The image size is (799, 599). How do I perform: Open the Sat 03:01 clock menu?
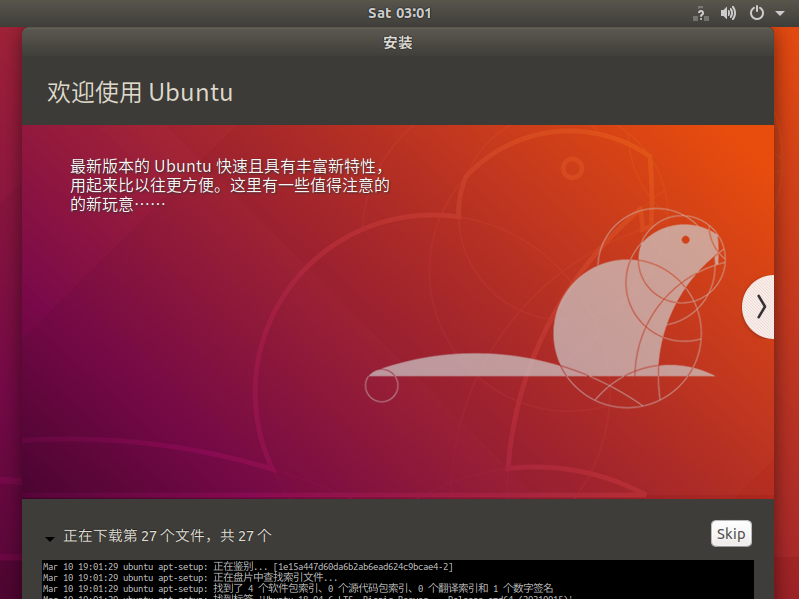click(400, 13)
